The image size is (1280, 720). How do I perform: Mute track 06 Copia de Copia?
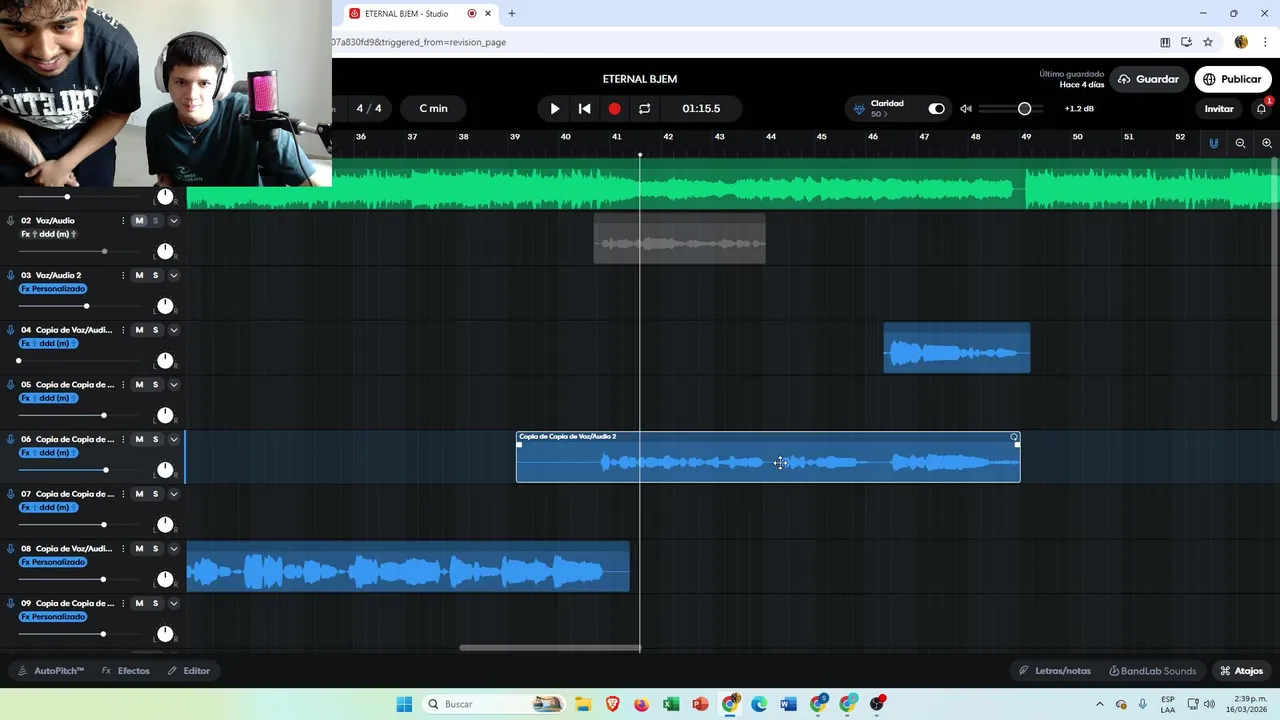coord(139,439)
